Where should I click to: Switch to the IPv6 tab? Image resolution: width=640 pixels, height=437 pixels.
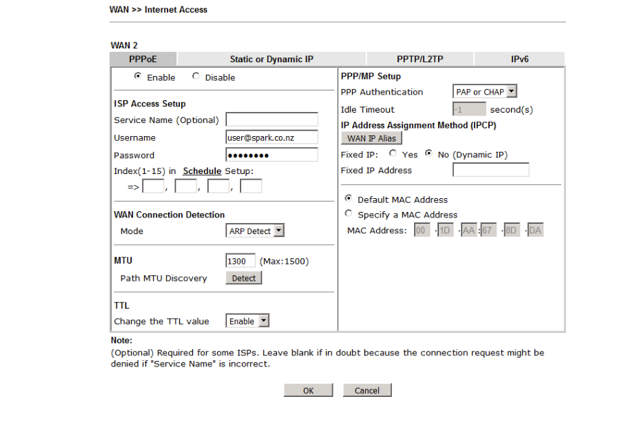(x=520, y=59)
